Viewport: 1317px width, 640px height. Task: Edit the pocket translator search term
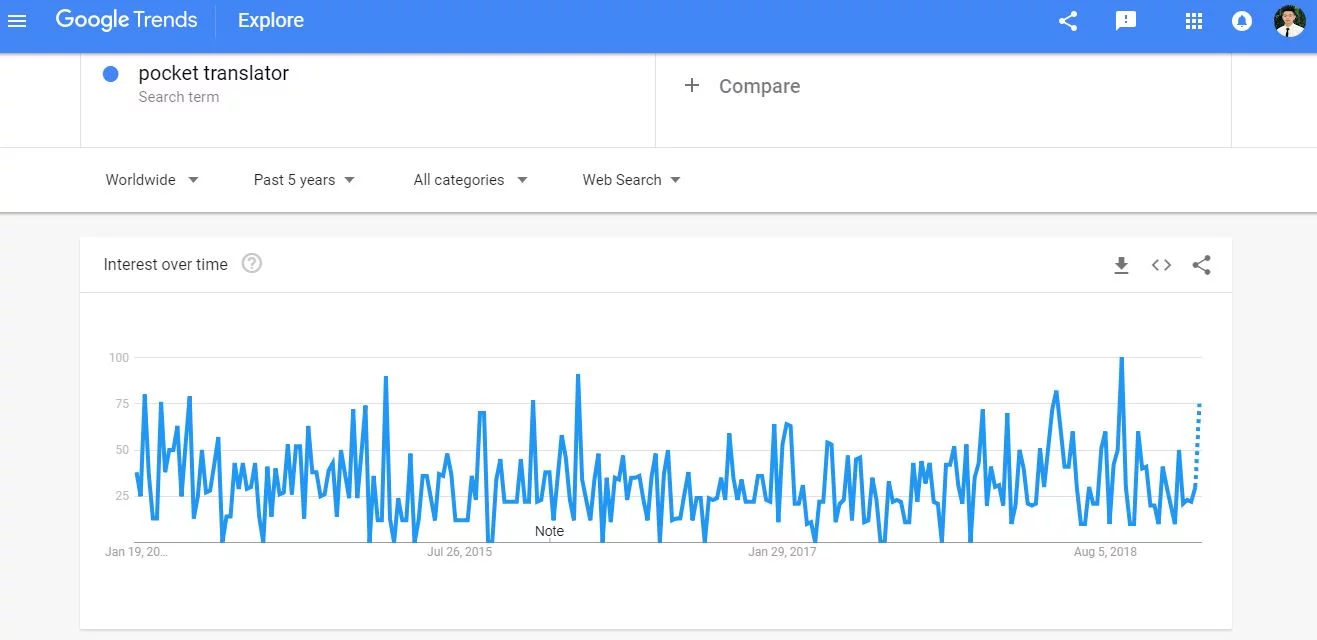coord(214,73)
